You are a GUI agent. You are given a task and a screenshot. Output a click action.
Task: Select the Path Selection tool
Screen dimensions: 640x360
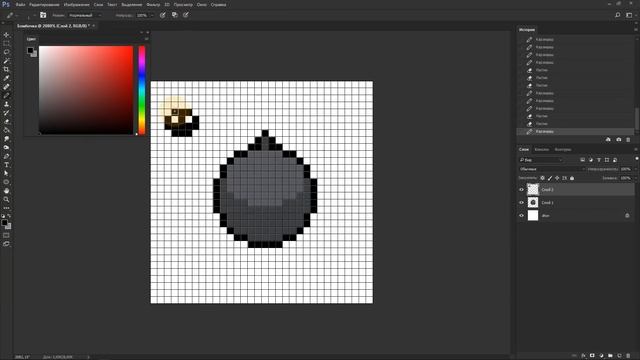point(6,173)
